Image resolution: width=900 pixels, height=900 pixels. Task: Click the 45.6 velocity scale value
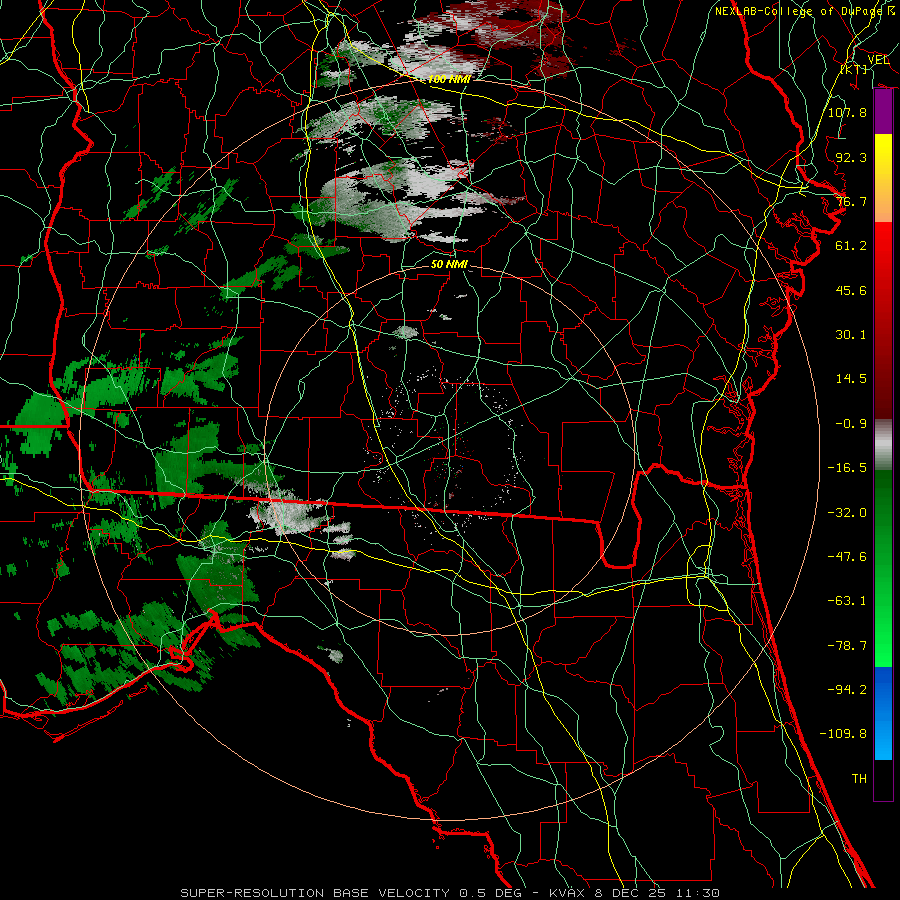tap(851, 290)
